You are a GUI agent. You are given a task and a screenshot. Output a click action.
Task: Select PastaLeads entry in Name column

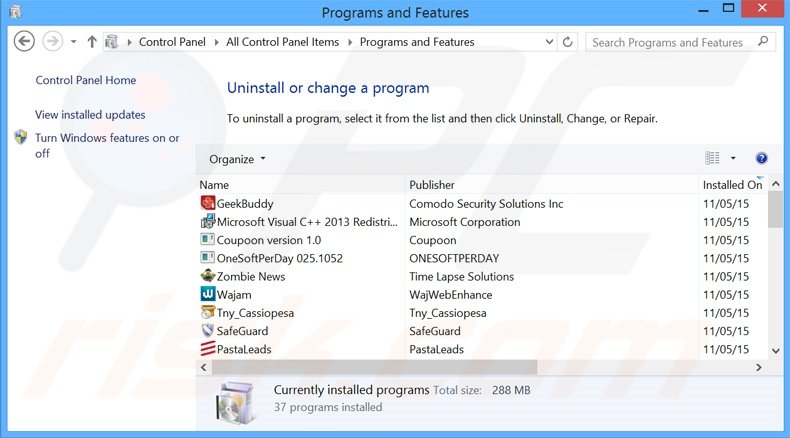tap(244, 349)
